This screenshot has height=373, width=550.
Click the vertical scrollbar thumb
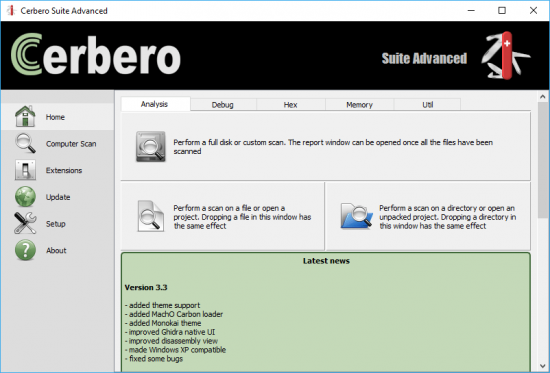543,160
